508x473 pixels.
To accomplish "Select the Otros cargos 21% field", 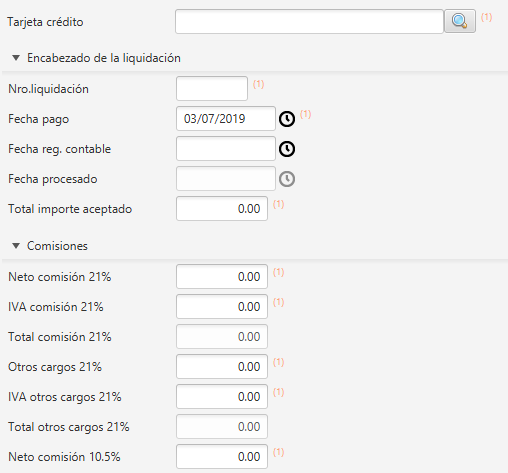I will (x=222, y=367).
